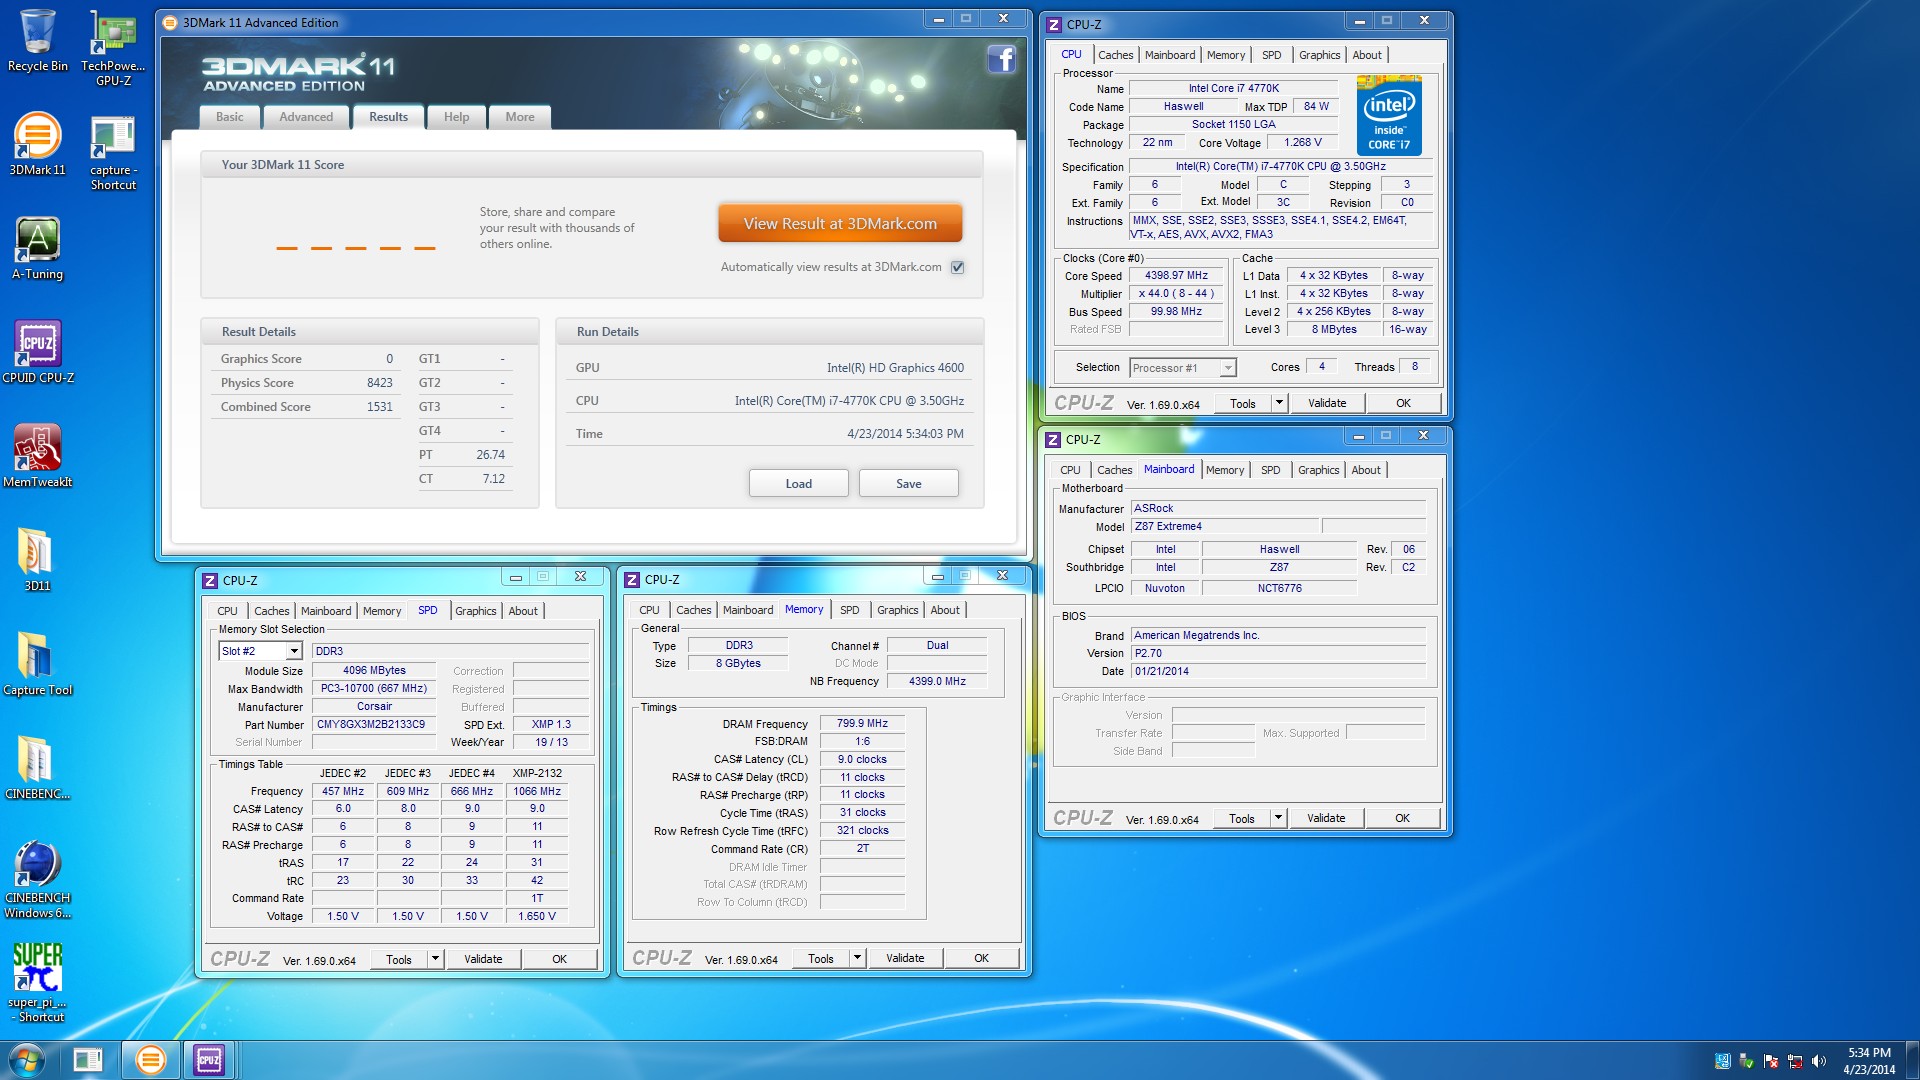Click View Result at 3DMark.com button
This screenshot has width=1920, height=1080.
click(x=840, y=224)
